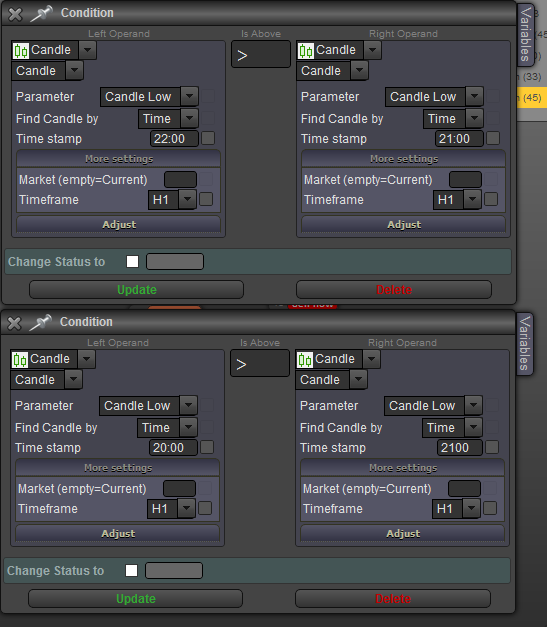
Task: Toggle checkbox next to 2100 Time stamp in bottom panel
Action: tap(492, 447)
